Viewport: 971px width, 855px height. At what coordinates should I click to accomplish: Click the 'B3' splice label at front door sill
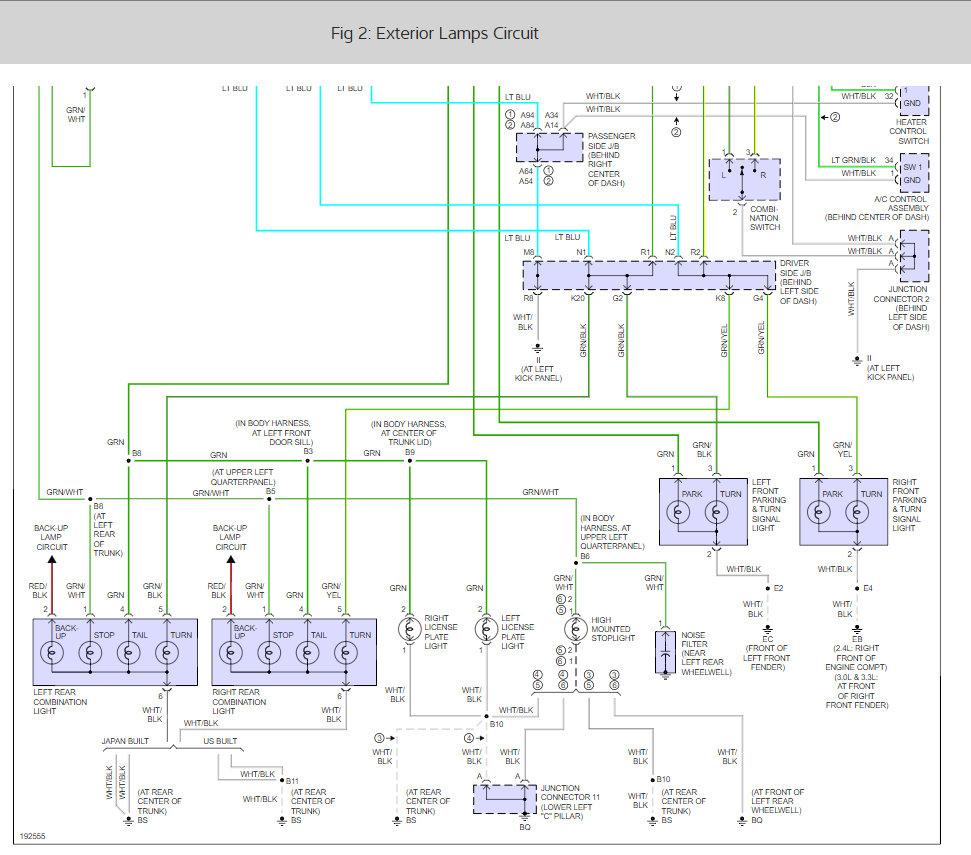[308, 451]
